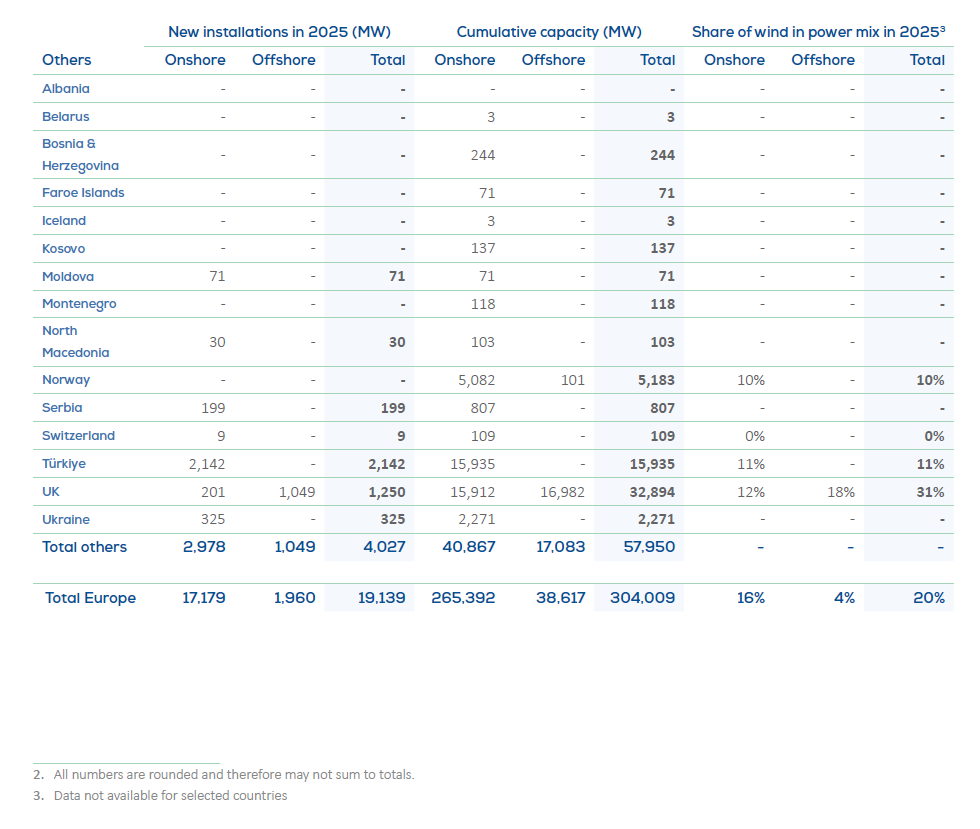The height and width of the screenshot is (829, 980).
Task: Click "Share of wind in power mix" header
Action: (818, 32)
